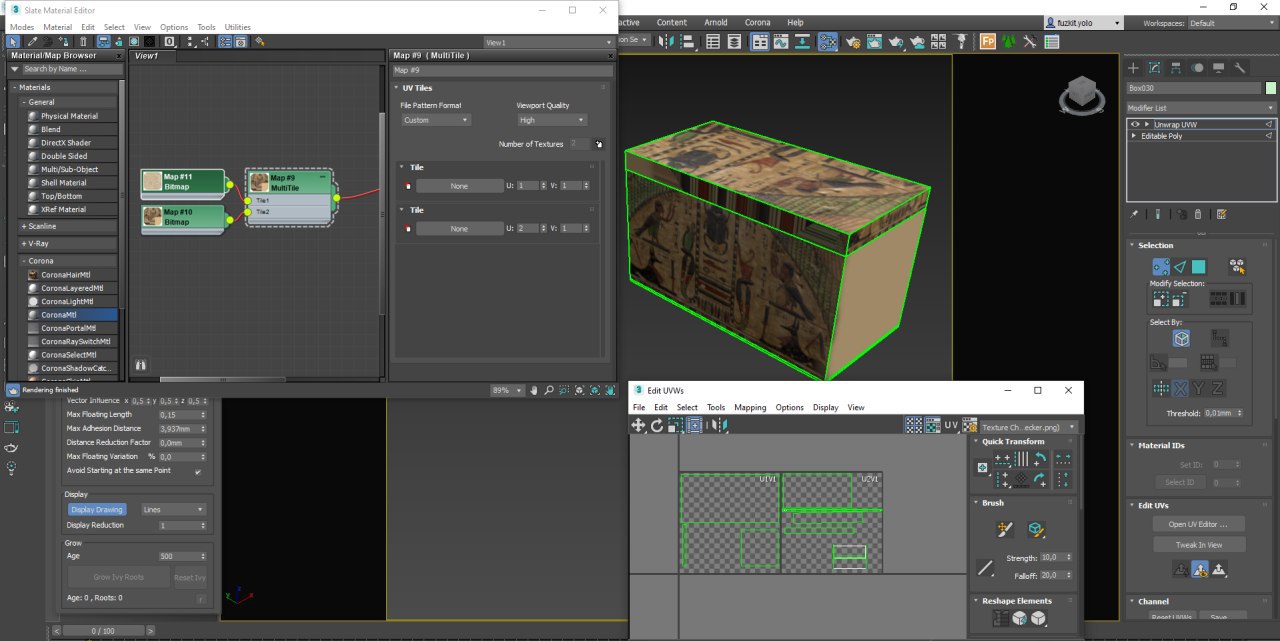Select Polygon sub-object mode in Selection rollout
1280x641 pixels.
pos(1199,267)
